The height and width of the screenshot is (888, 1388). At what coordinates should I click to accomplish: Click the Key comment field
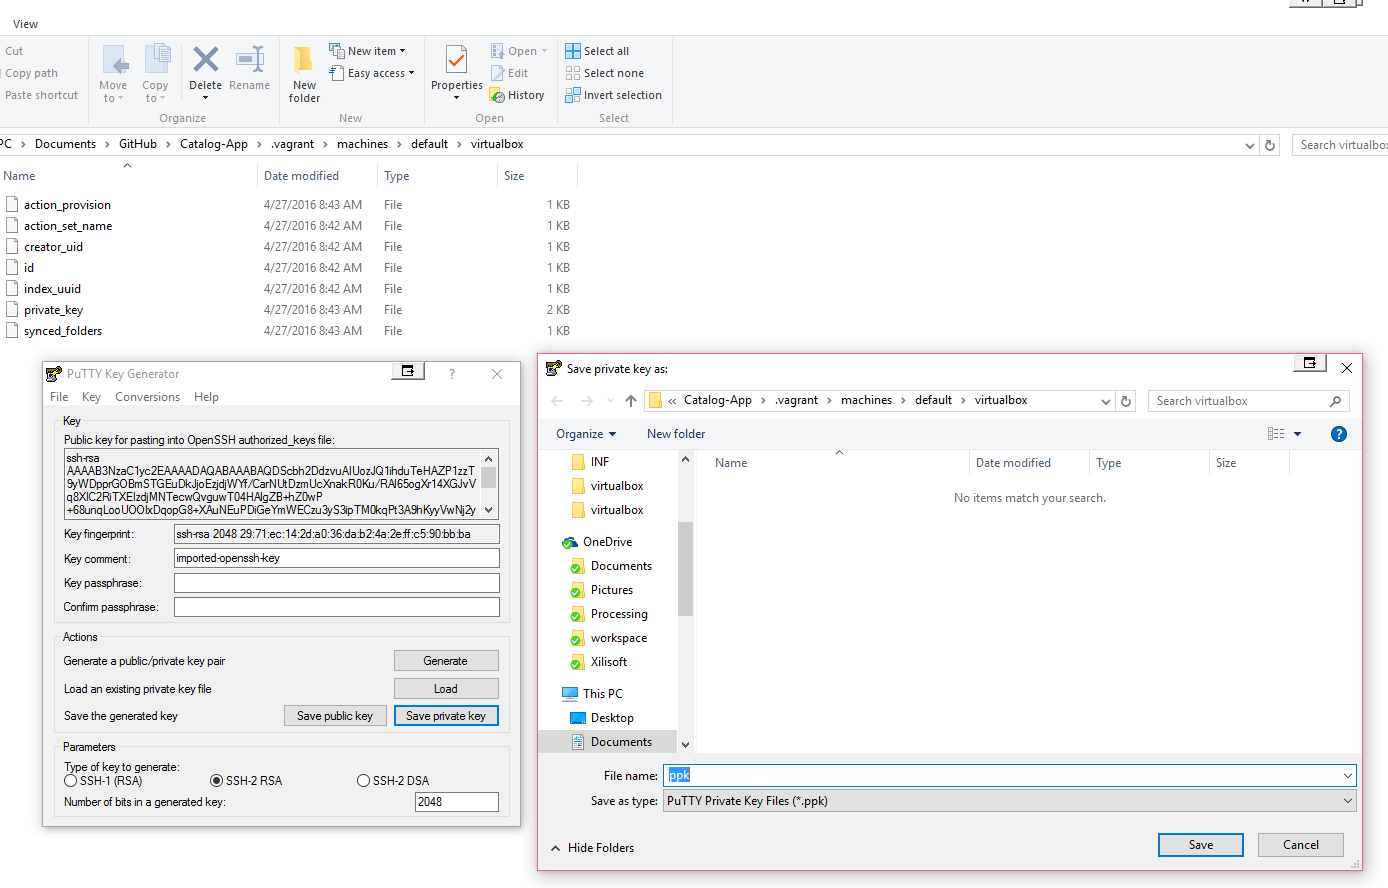(x=337, y=559)
